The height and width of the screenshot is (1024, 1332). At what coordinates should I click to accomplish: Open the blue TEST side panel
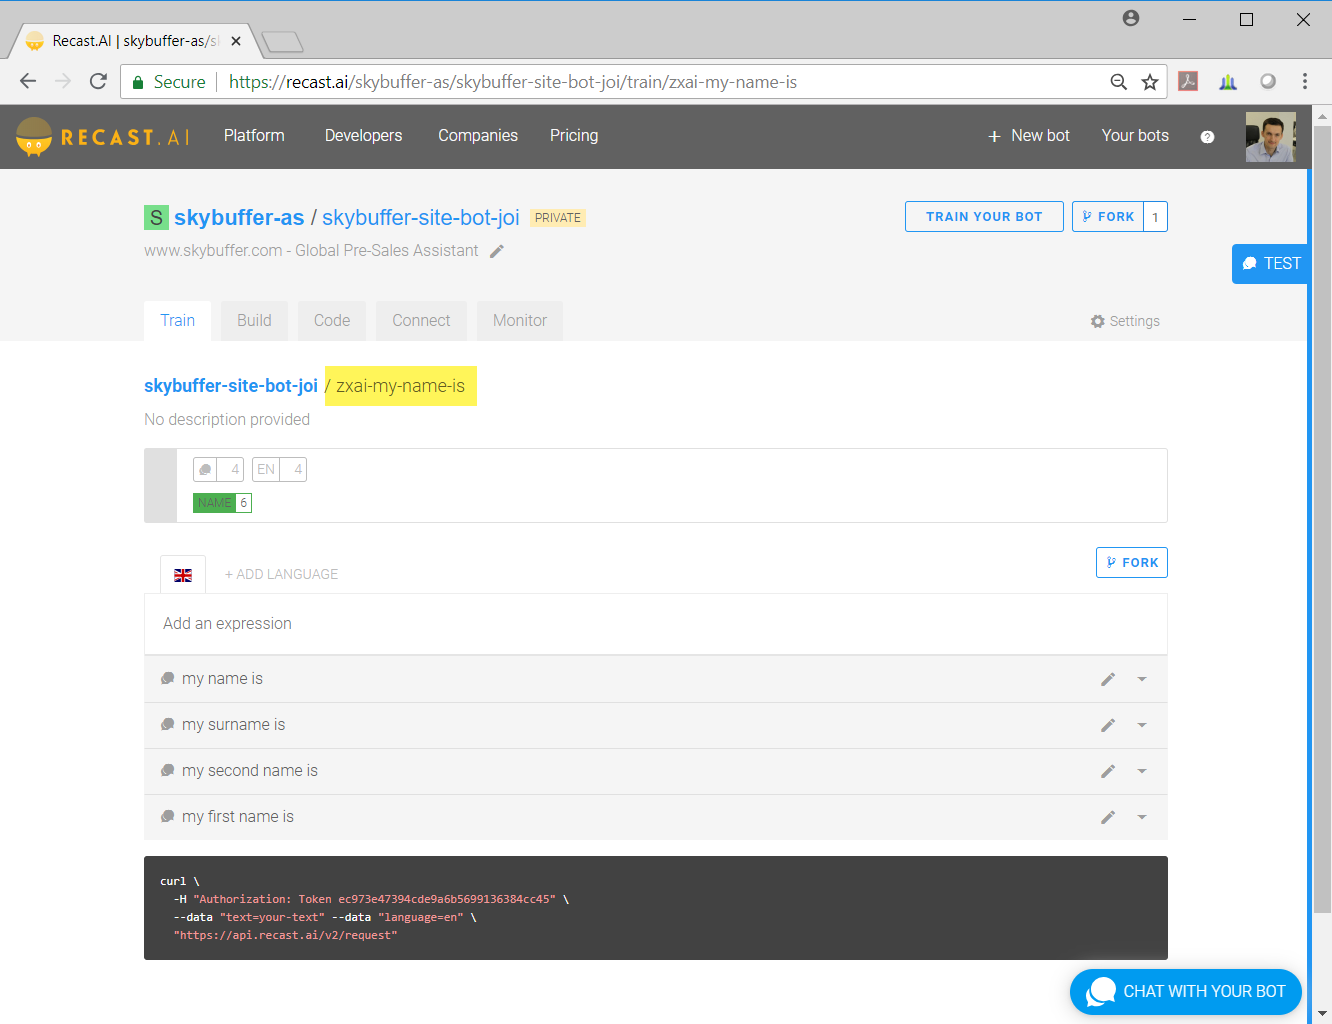(x=1270, y=264)
